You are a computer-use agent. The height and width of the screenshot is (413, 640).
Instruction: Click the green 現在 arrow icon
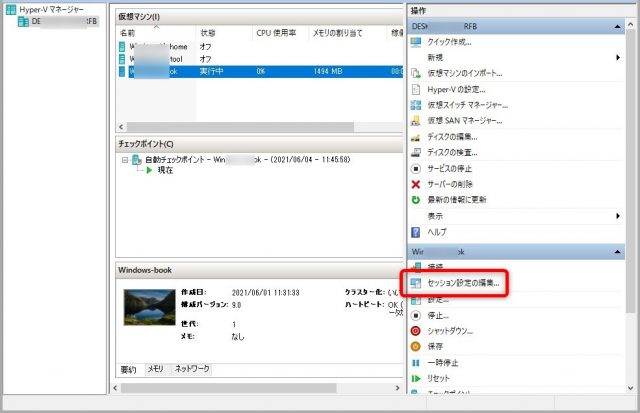click(149, 170)
